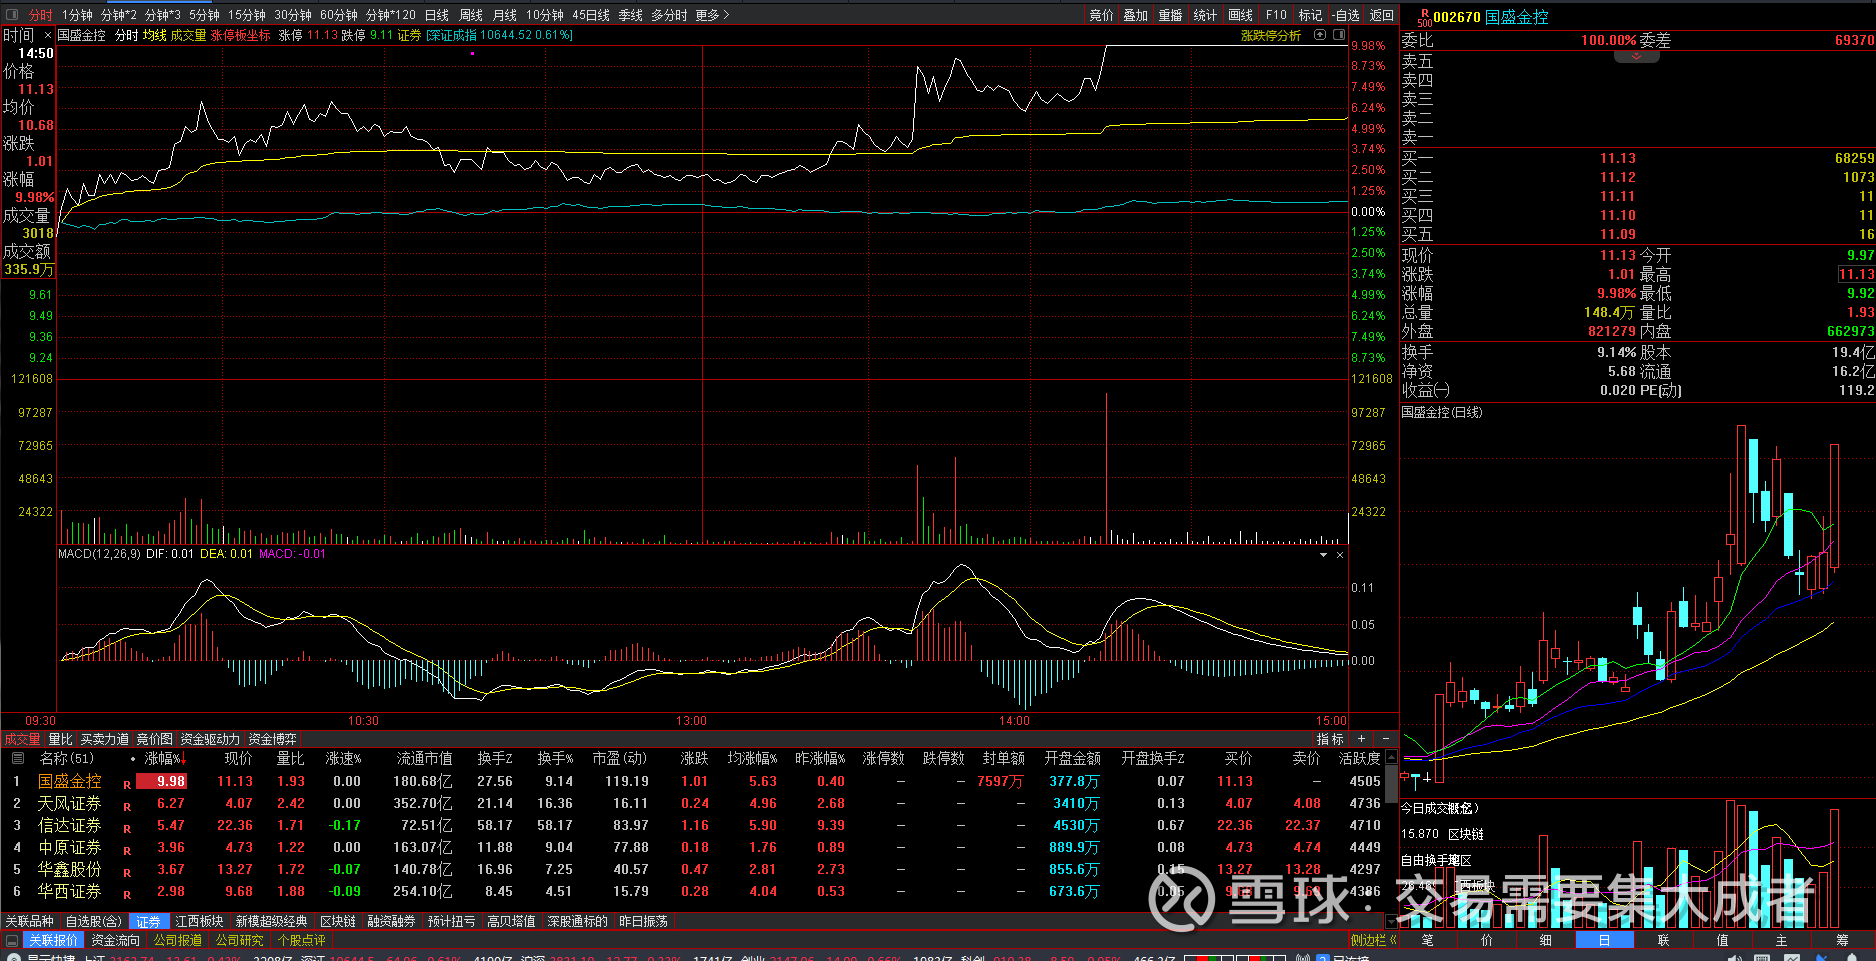This screenshot has height=961, width=1876.
Task: Select the 60分钟 period tab
Action: (x=339, y=15)
